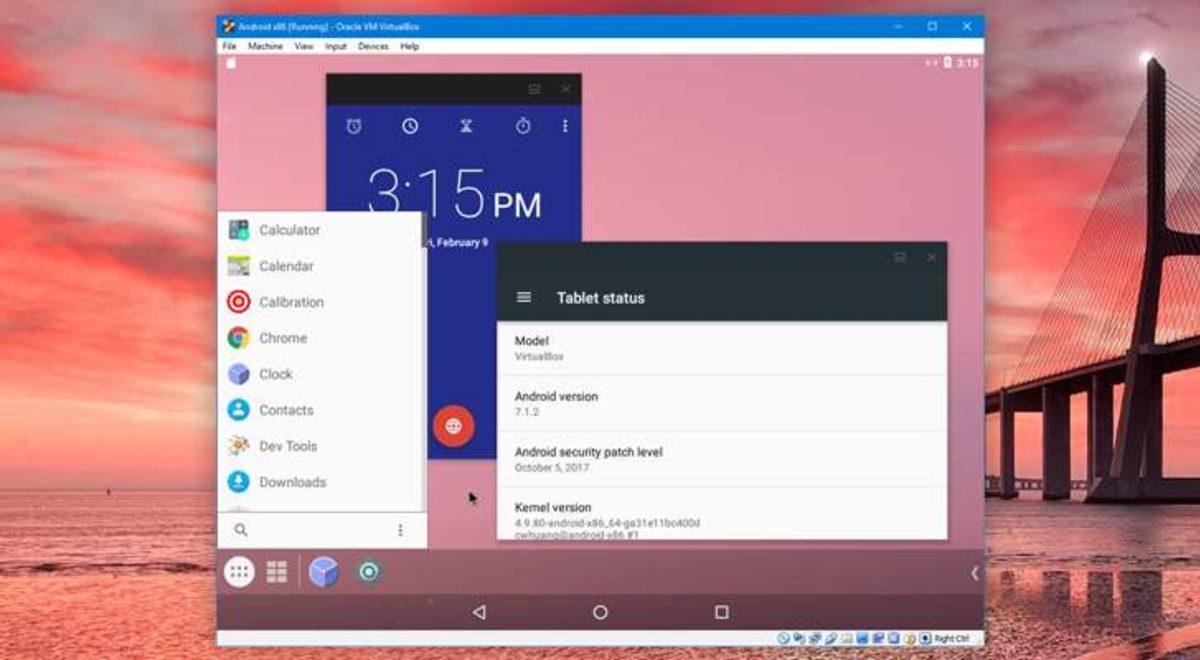Open the Machine menu in VirtualBox
Screen dimensions: 1200x660
pyautogui.click(x=264, y=46)
